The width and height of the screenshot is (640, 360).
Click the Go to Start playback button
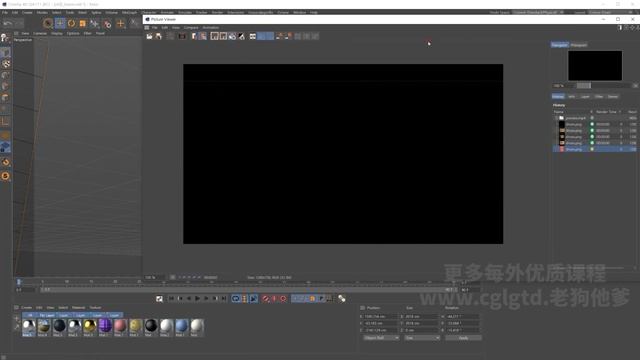tap(171, 299)
